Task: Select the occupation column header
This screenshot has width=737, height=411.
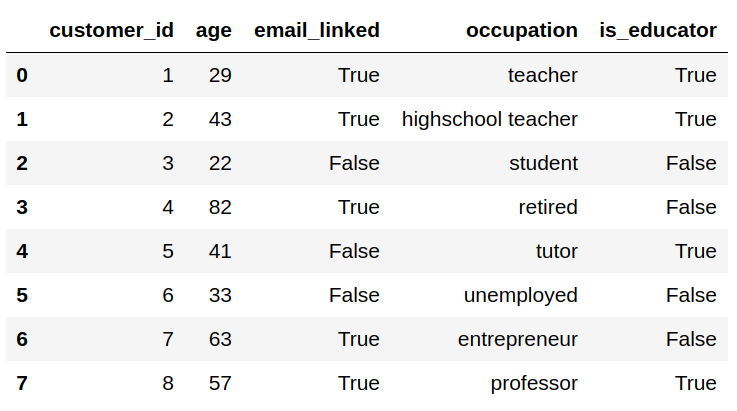Action: tap(522, 32)
